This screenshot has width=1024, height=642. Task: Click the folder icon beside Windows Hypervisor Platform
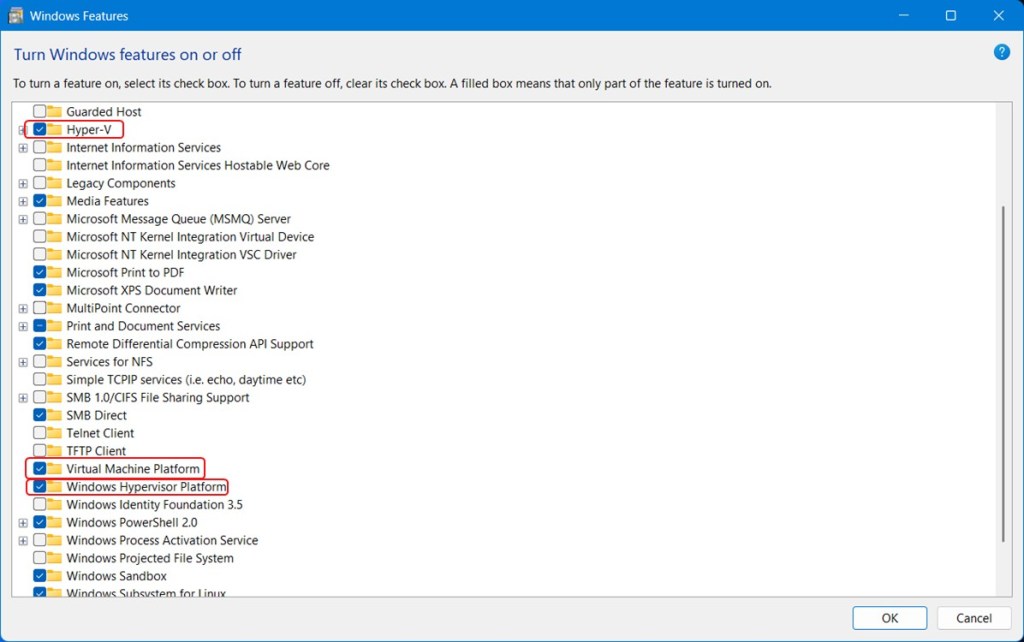coord(54,486)
